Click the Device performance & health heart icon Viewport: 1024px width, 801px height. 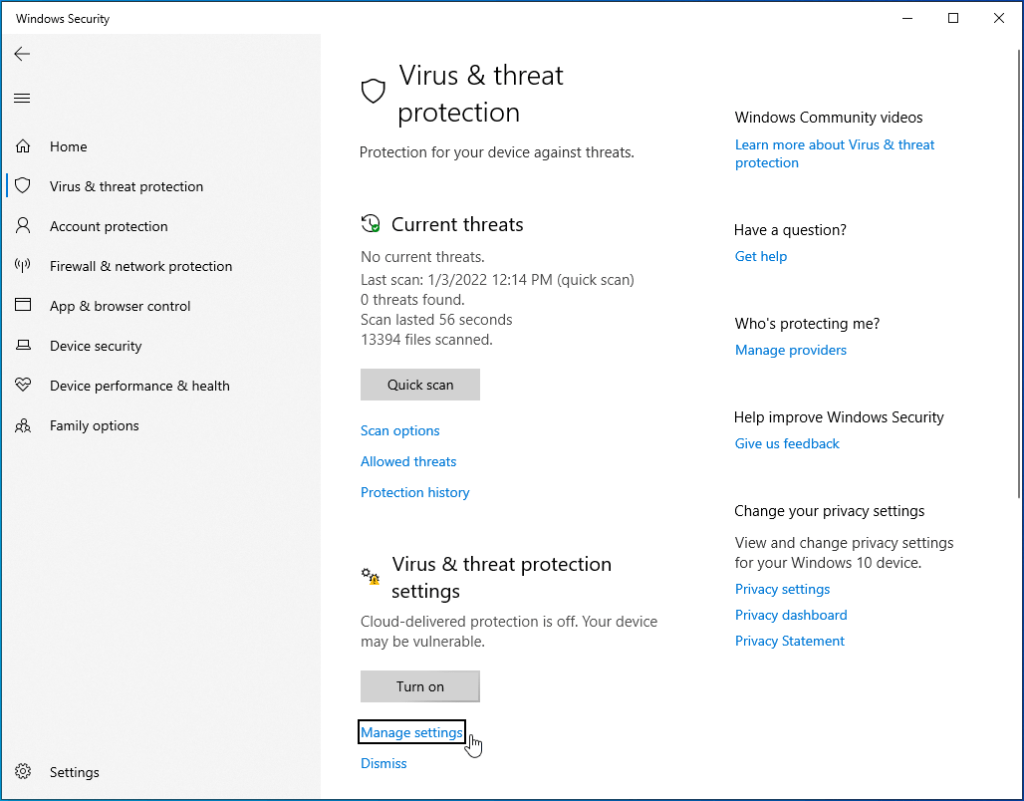click(x=22, y=386)
